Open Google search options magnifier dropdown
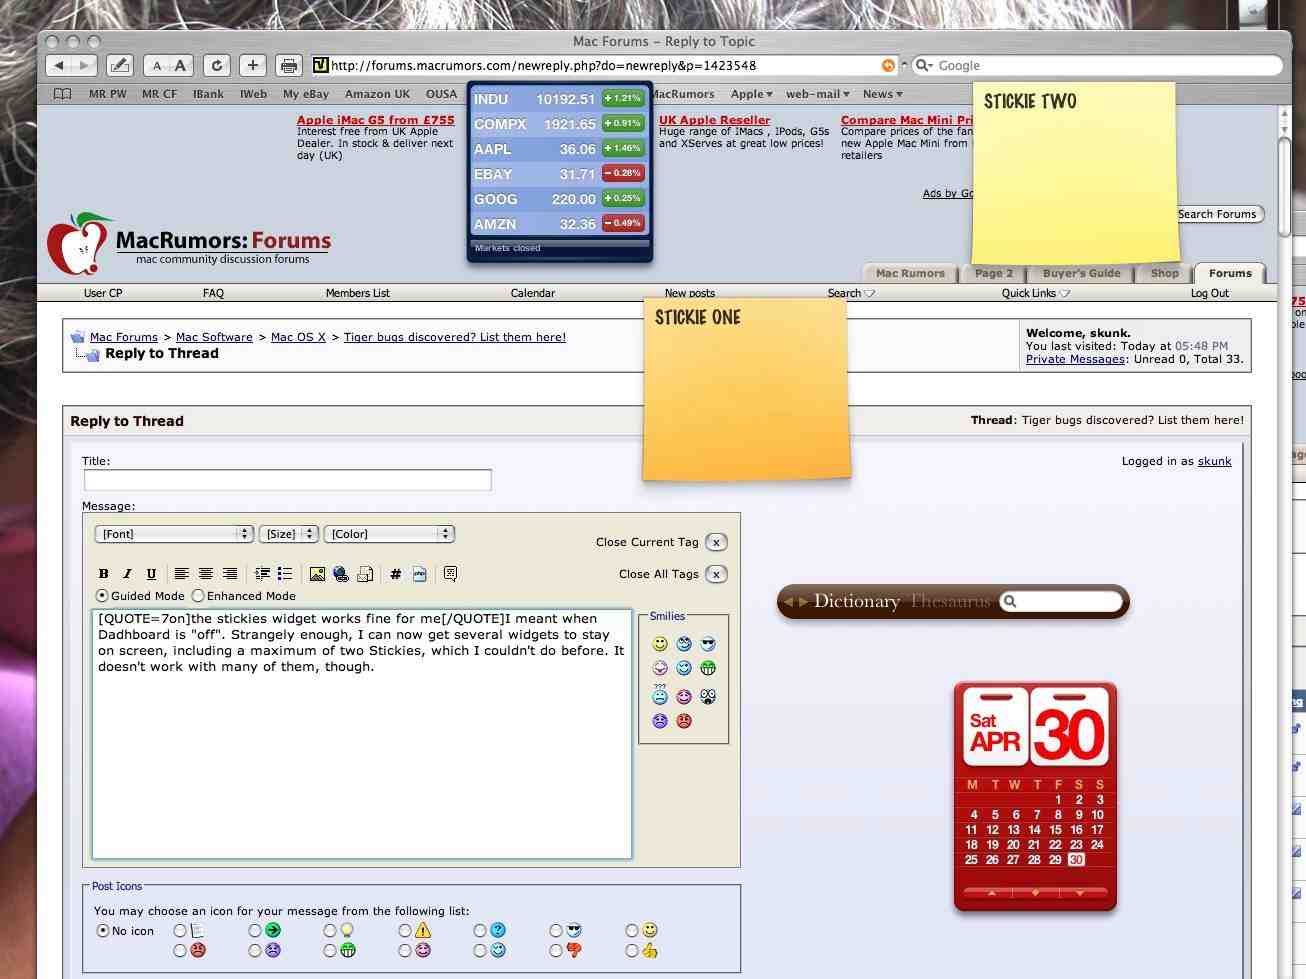Viewport: 1306px width, 979px height. click(925, 66)
